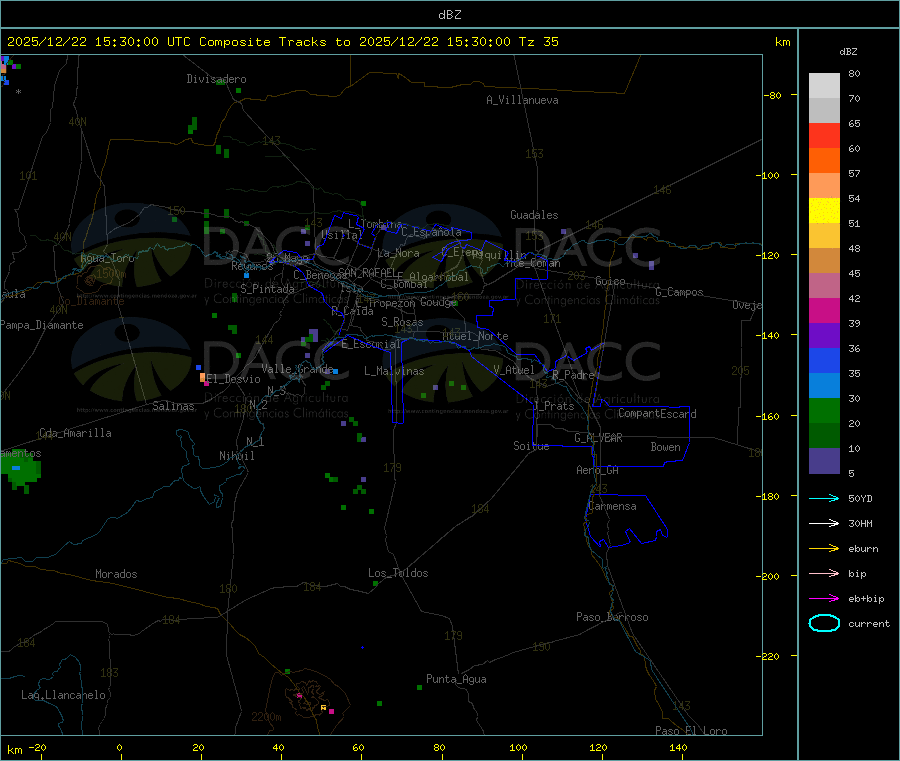Click the 70-80 dBZ light gray swatch
This screenshot has height=761, width=900.
(824, 86)
